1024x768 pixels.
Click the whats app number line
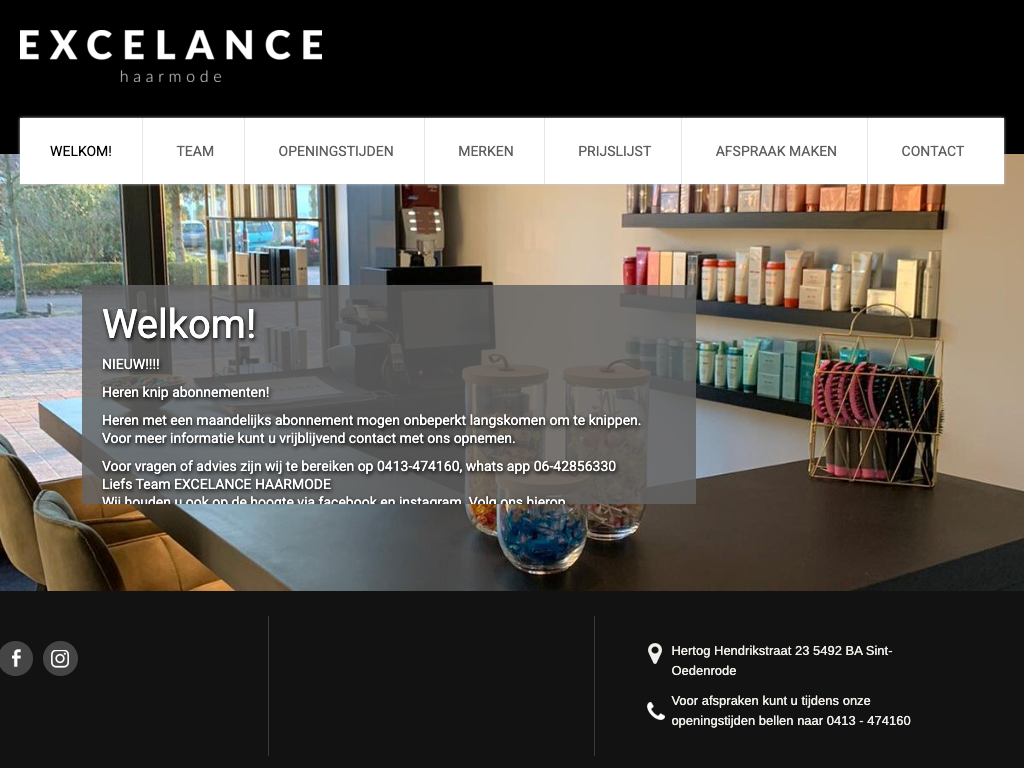(x=359, y=466)
